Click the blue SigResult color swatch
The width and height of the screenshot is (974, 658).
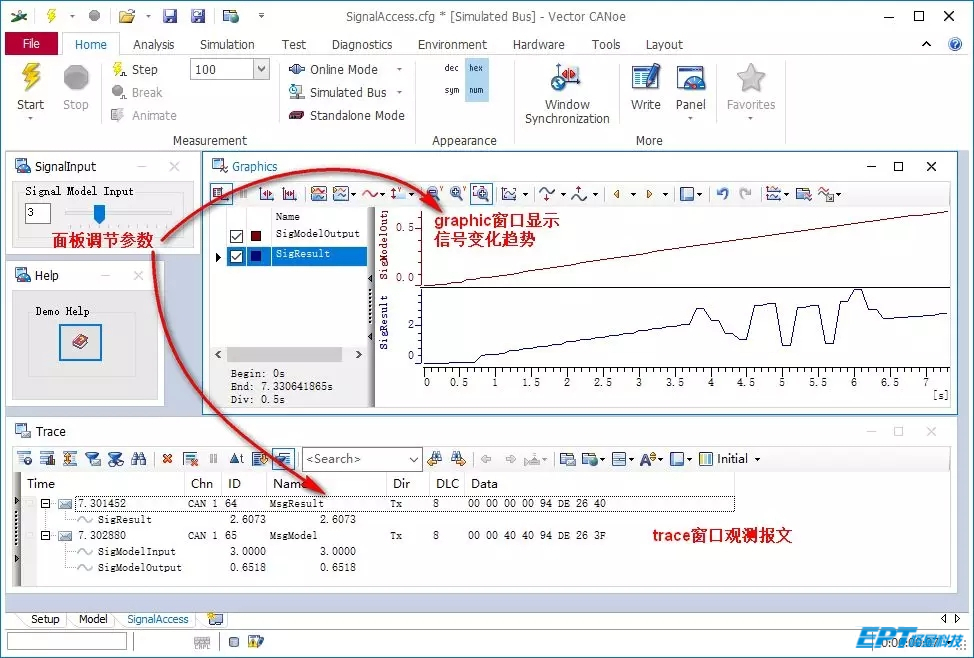coord(256,256)
